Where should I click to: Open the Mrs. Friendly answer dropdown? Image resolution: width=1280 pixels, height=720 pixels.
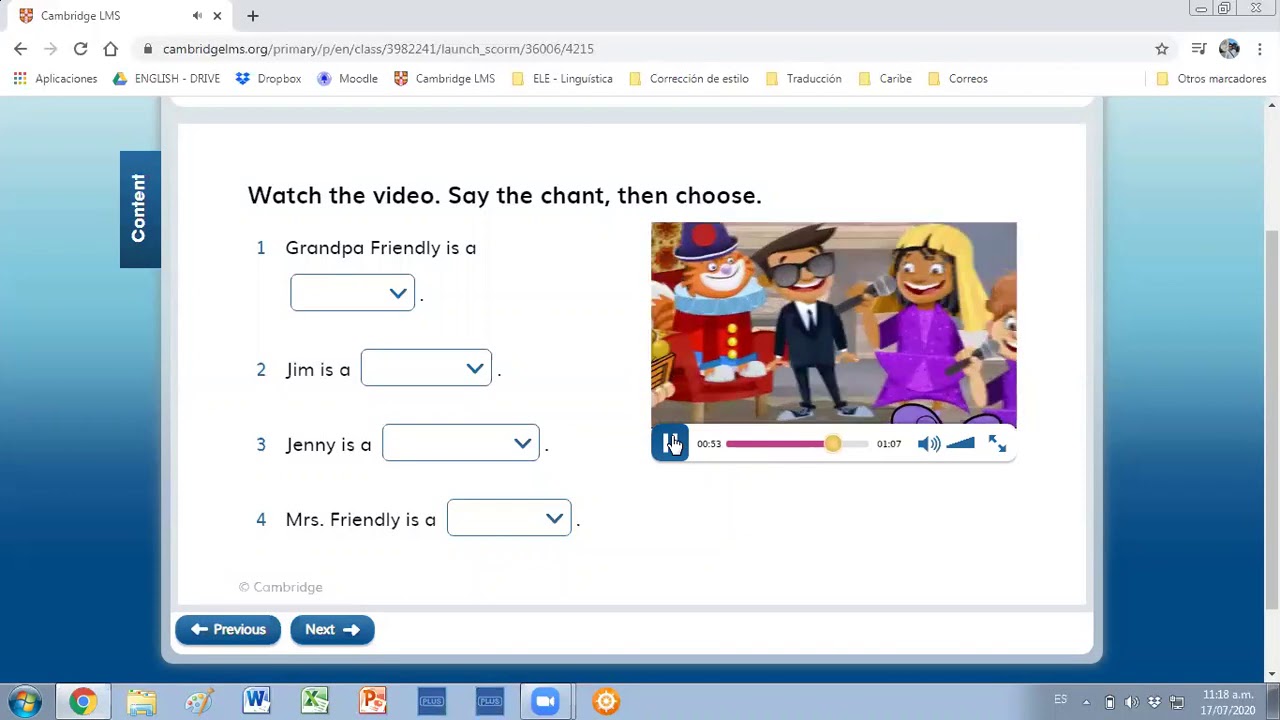click(509, 518)
